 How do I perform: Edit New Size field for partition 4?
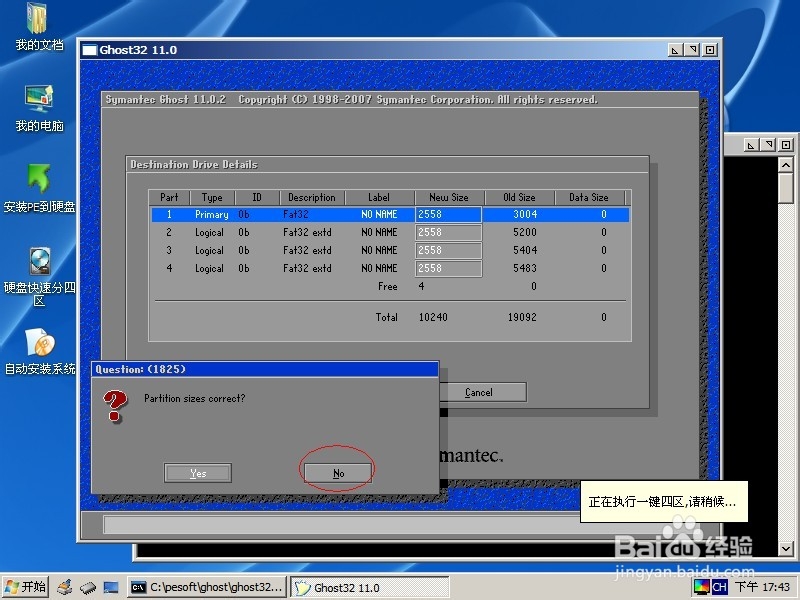448,268
